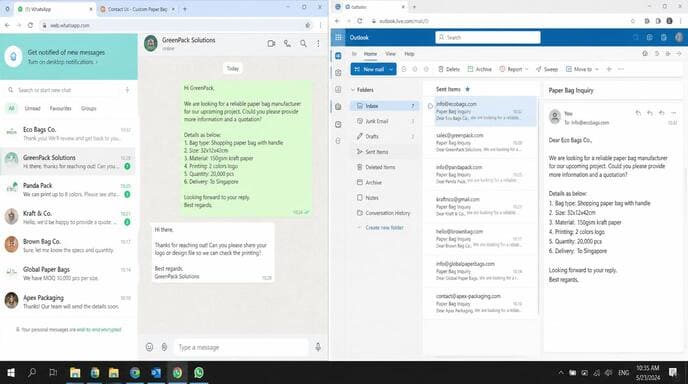Click the Type a message field
688x384 pixels.
pos(241,347)
